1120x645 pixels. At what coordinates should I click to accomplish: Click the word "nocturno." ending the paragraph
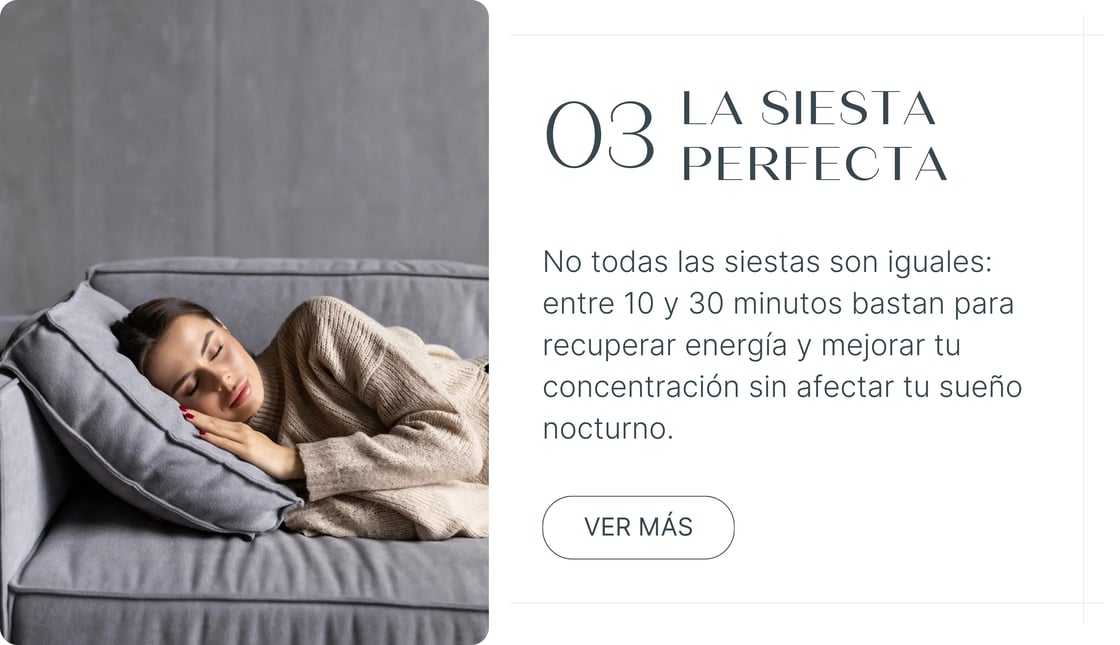click(x=608, y=429)
